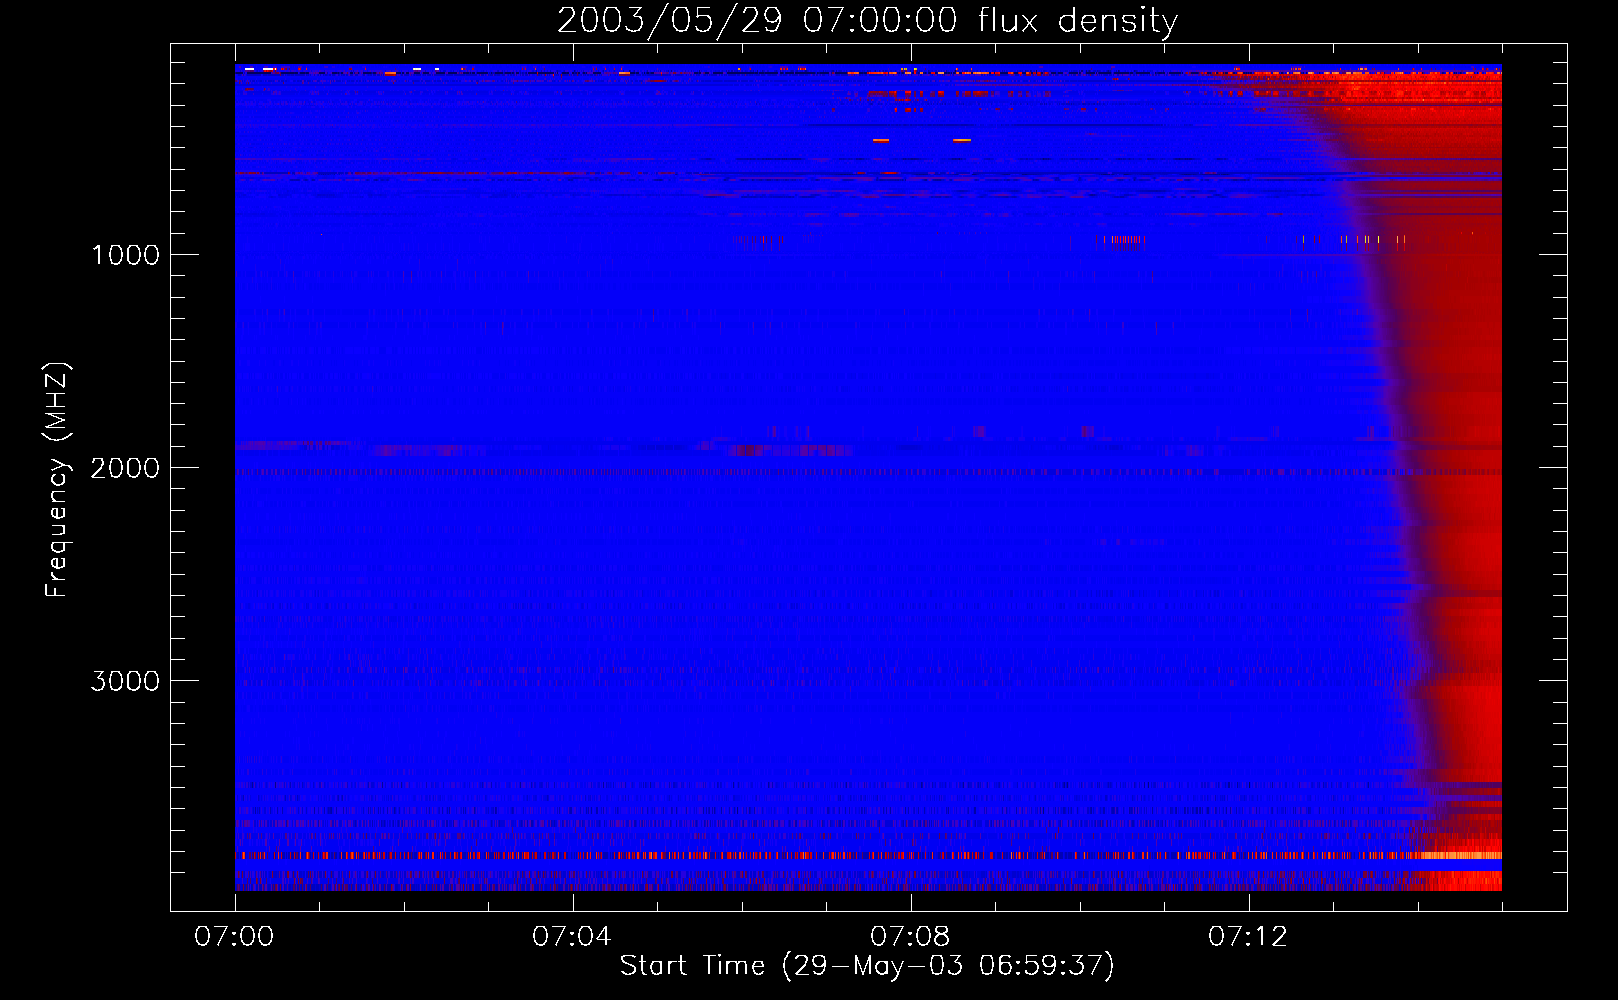This screenshot has width=1618, height=1000.
Task: Click the 07:08 time tick label
Action: click(x=910, y=937)
